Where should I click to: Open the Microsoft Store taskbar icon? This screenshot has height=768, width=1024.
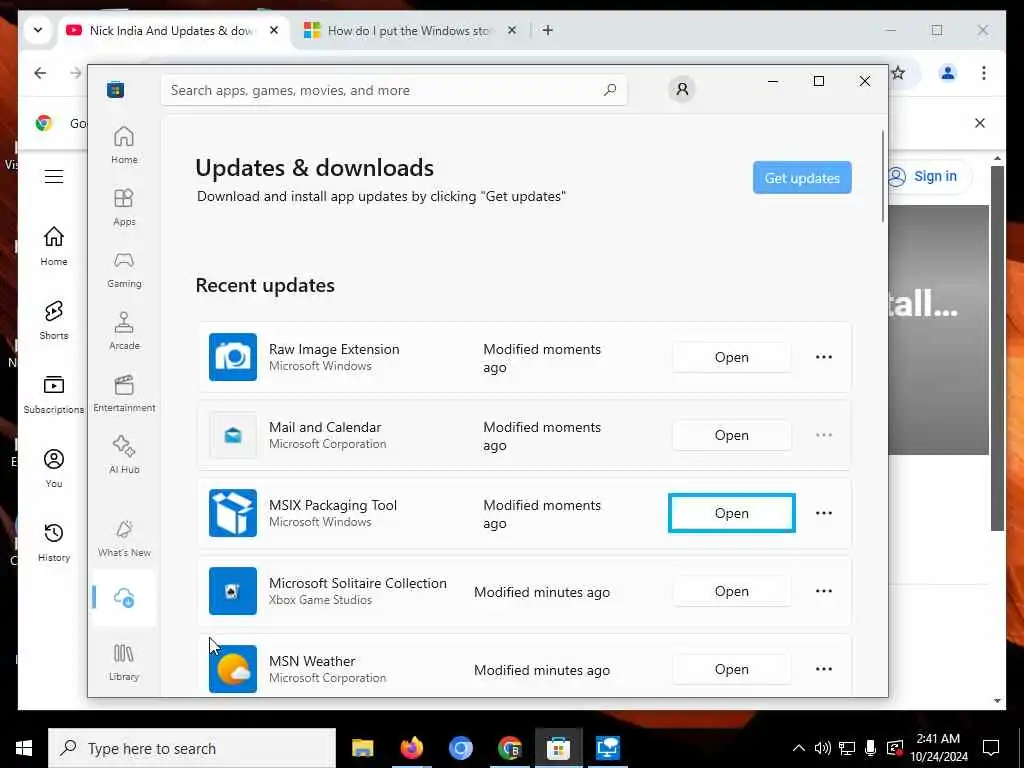pos(558,748)
